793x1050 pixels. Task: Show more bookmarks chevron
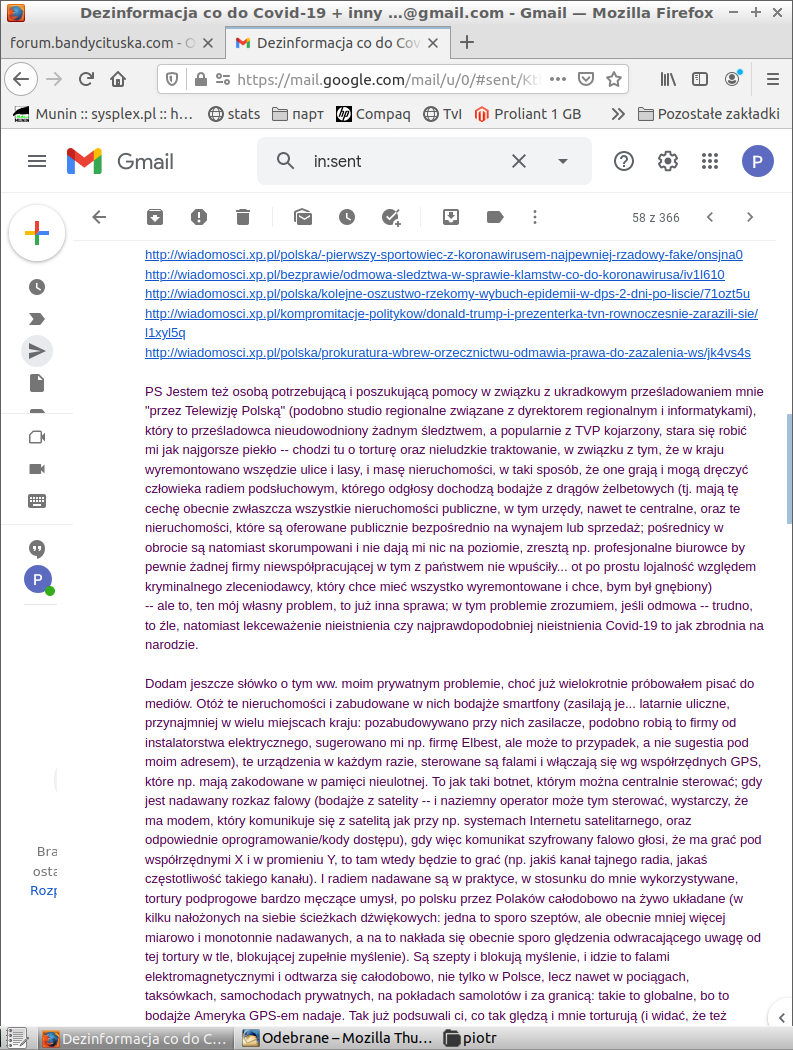click(x=618, y=114)
